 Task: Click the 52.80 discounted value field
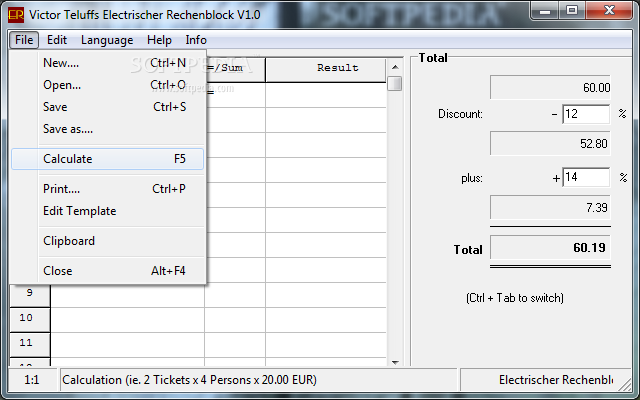(550, 143)
